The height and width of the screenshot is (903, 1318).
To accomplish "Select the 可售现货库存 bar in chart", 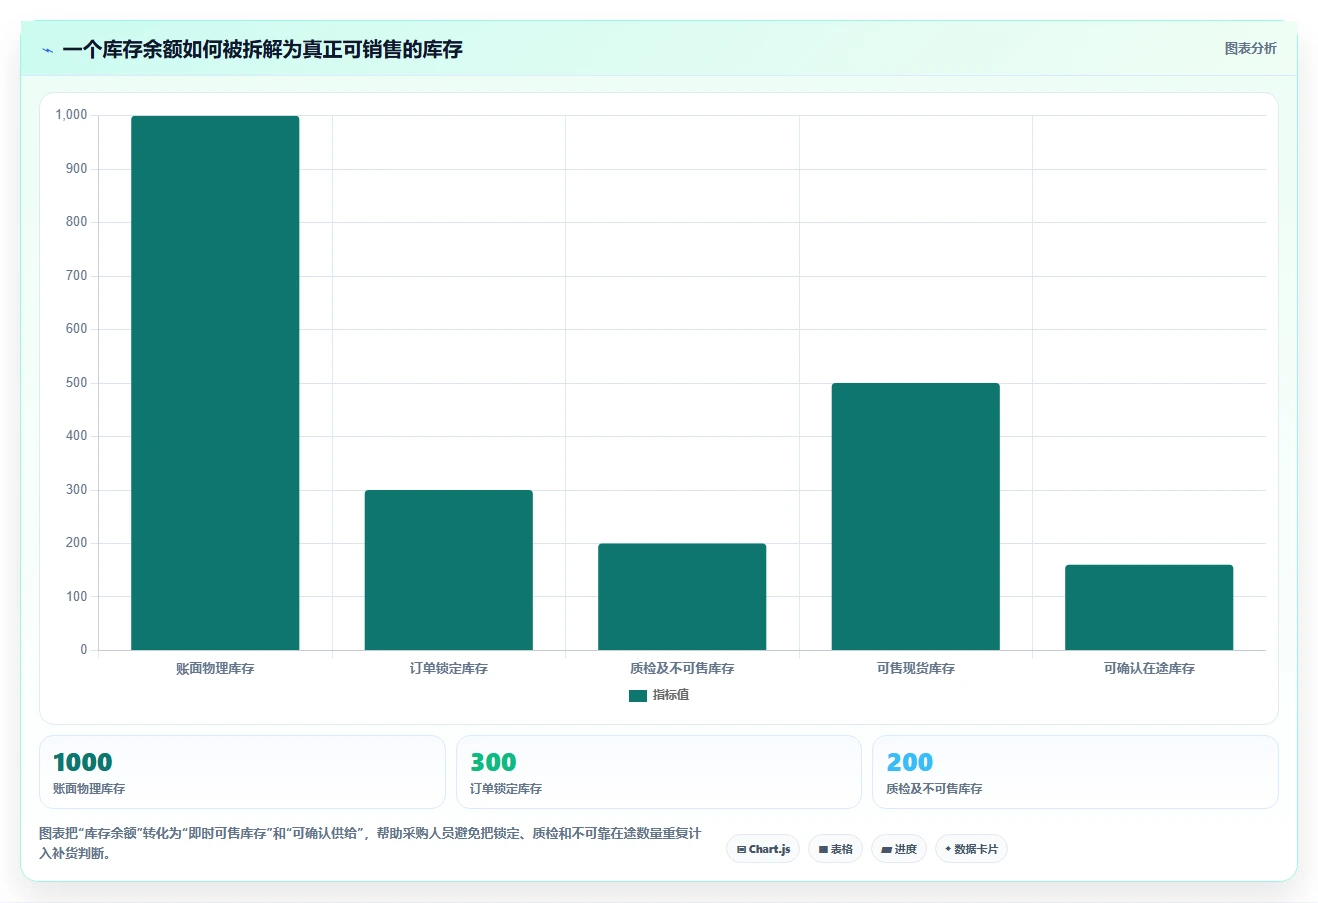I will [915, 517].
